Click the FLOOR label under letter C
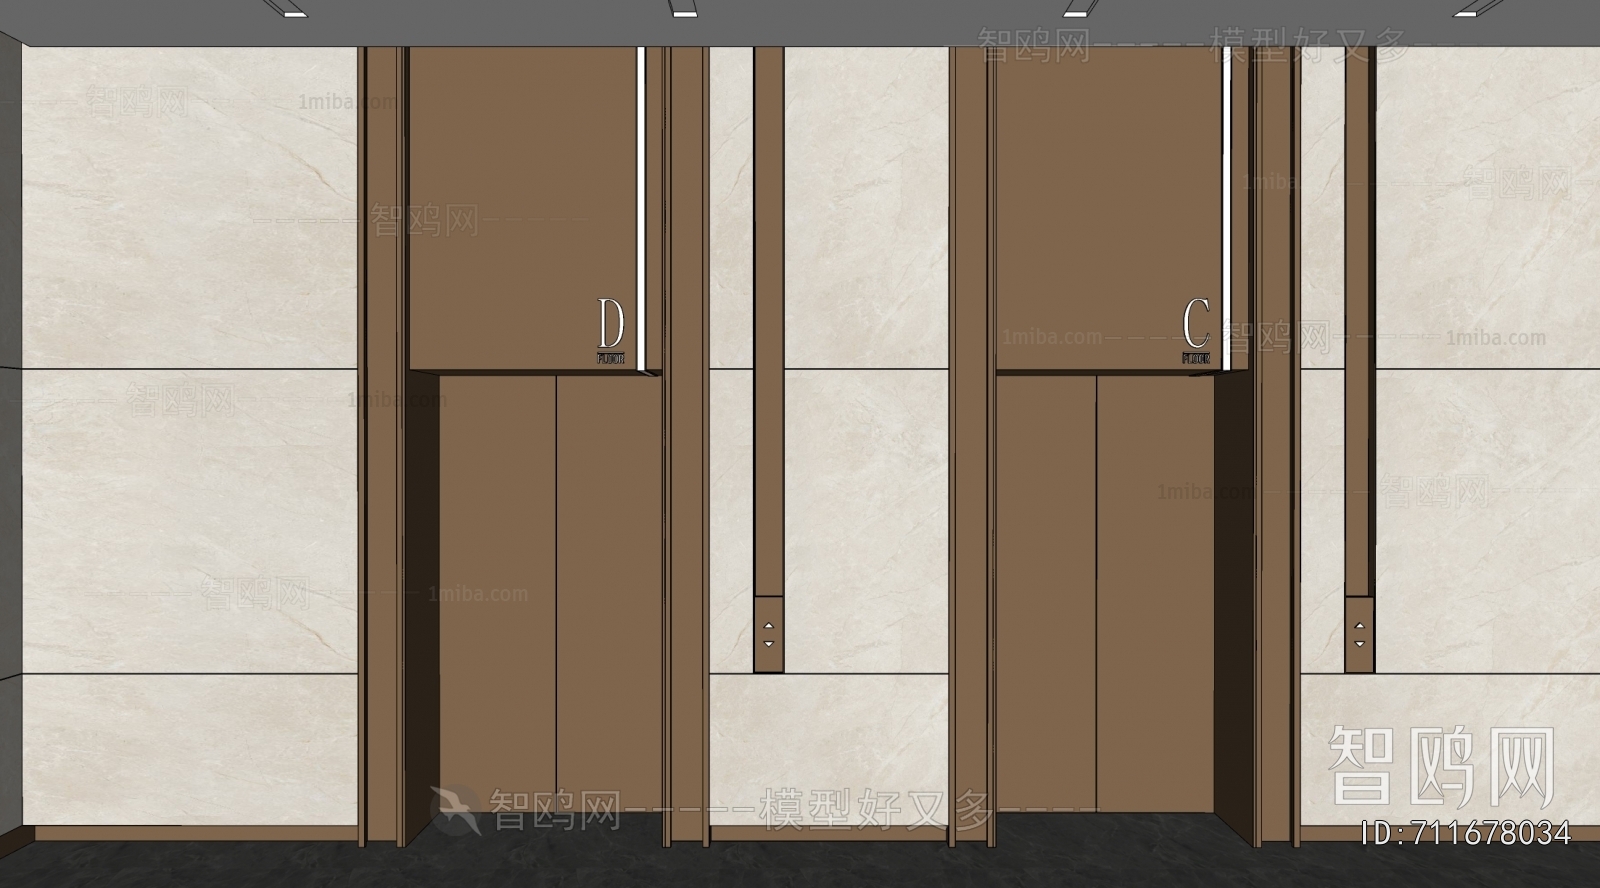The image size is (1600, 888). pyautogui.click(x=1196, y=358)
